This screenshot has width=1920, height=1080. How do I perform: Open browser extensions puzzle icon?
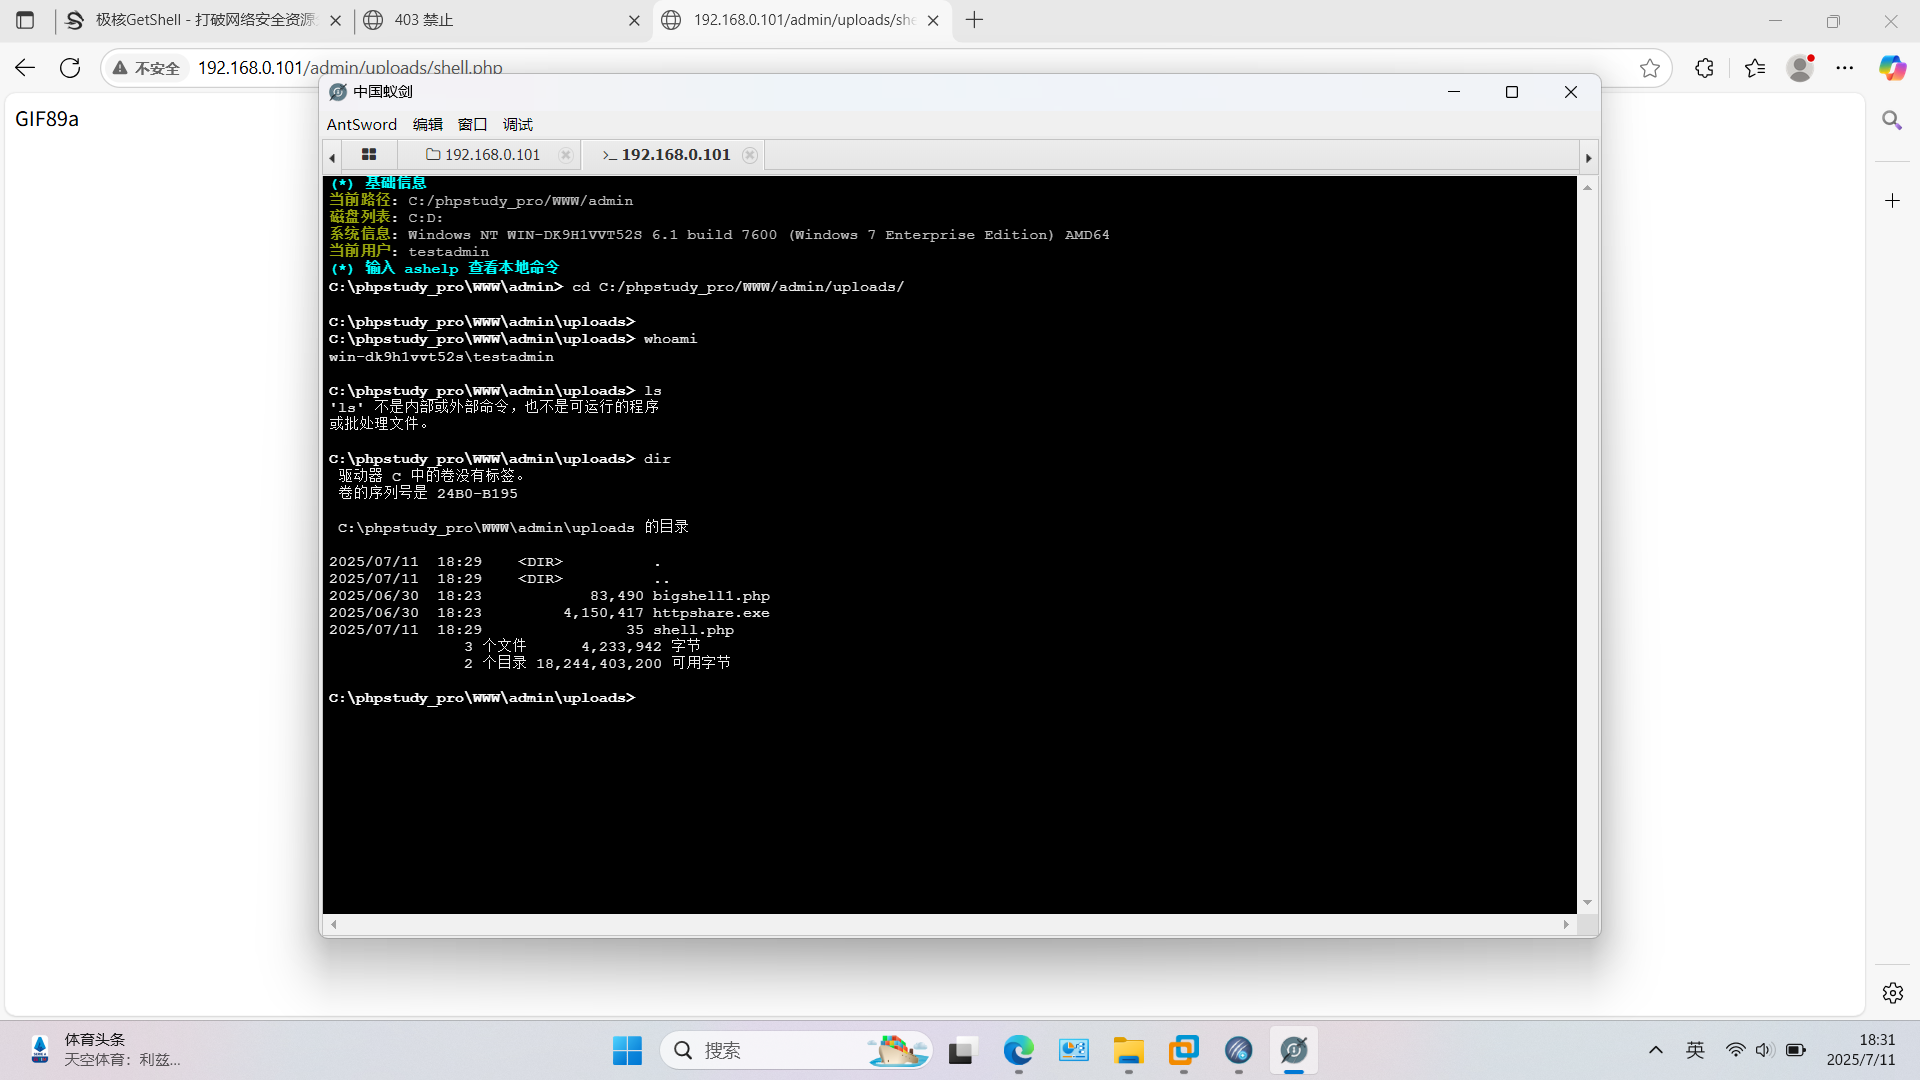click(1704, 68)
